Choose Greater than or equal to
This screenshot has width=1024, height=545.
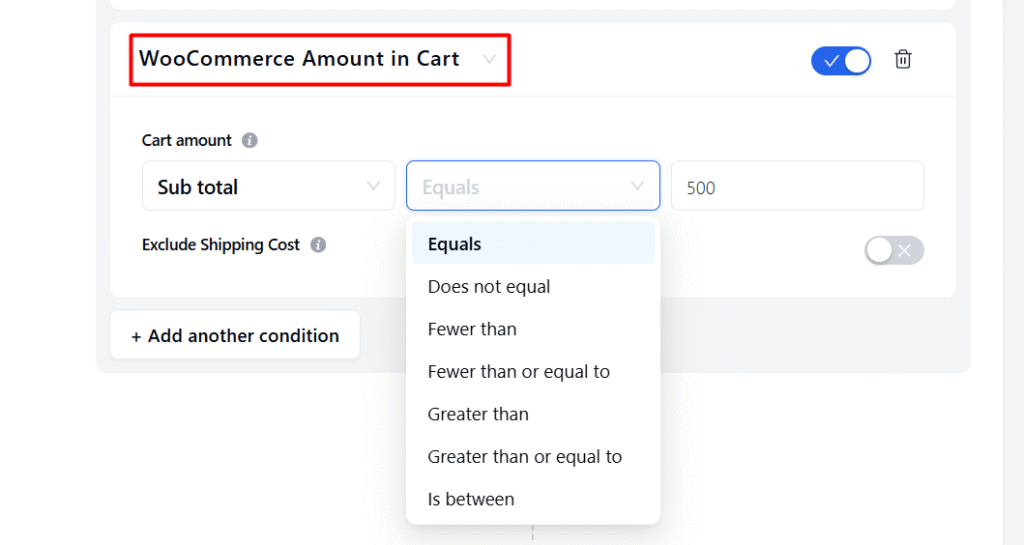[x=524, y=457]
